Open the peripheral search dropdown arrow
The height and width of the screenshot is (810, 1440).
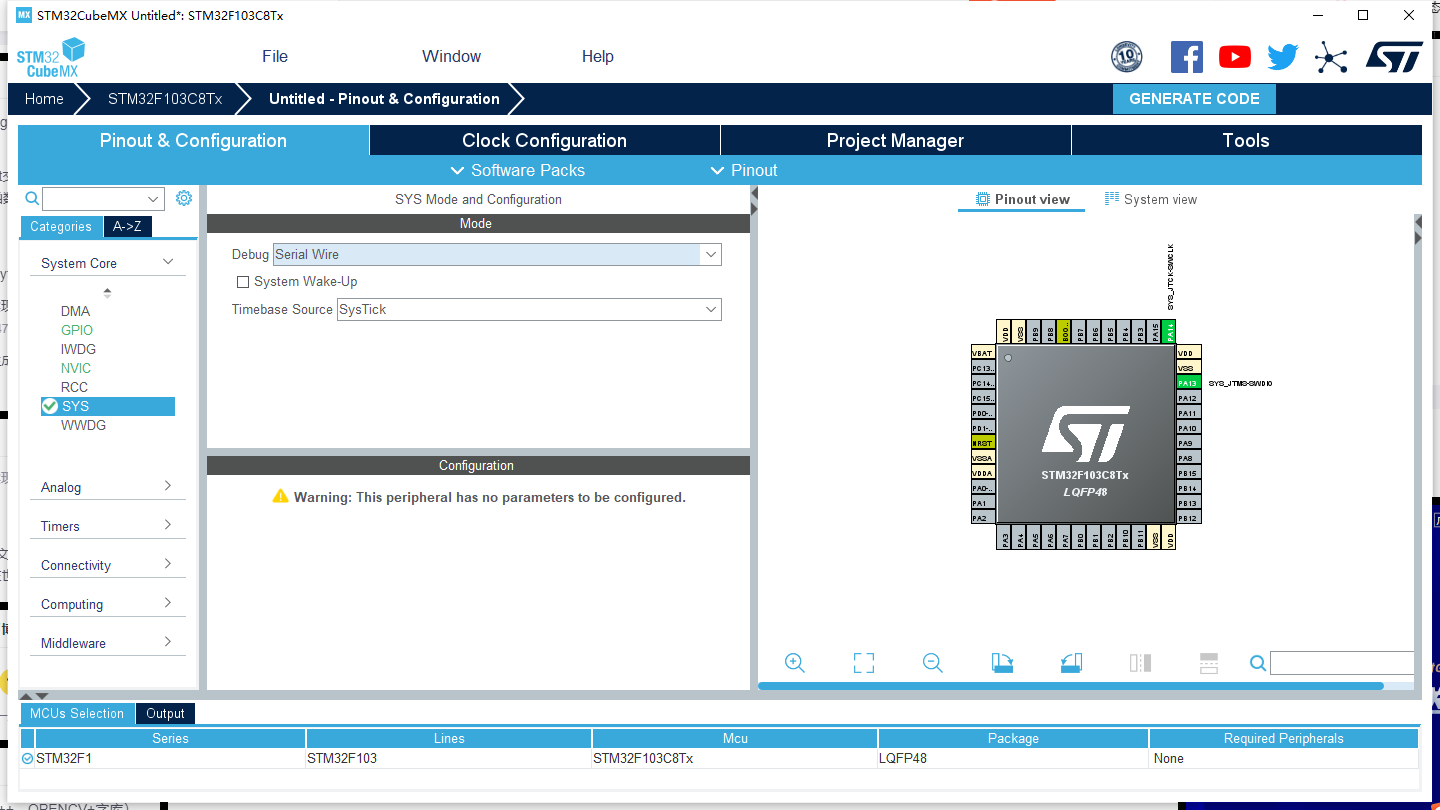click(x=154, y=199)
